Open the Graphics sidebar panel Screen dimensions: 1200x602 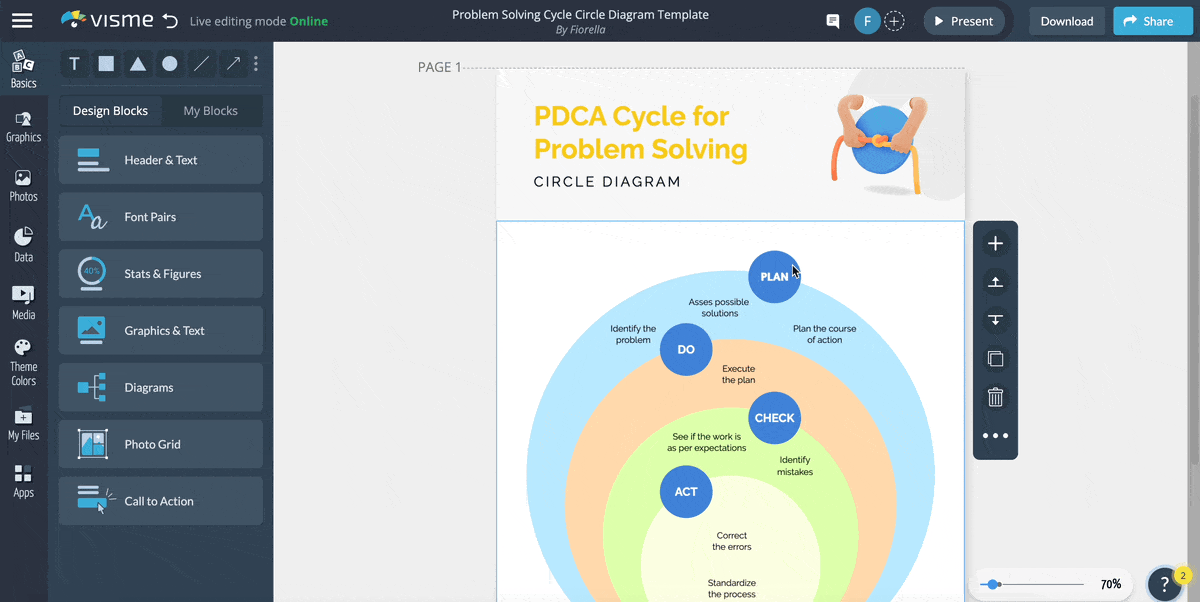click(x=23, y=125)
